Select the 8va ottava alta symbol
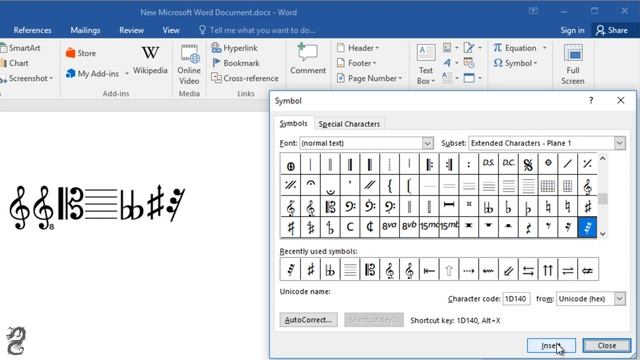This screenshot has height=360, width=640. (389, 227)
